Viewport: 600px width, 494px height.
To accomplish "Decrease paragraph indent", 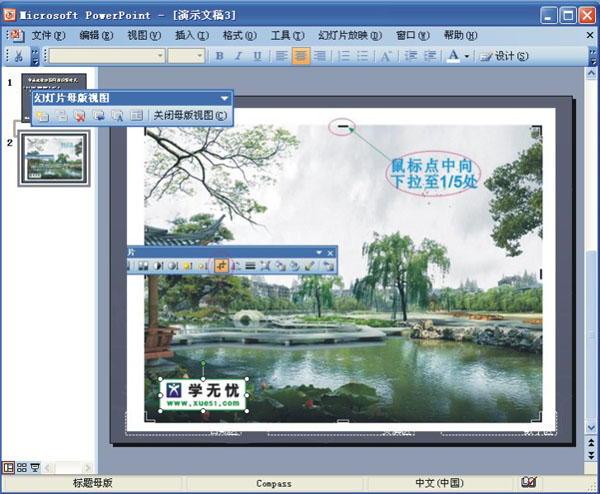I will (411, 56).
